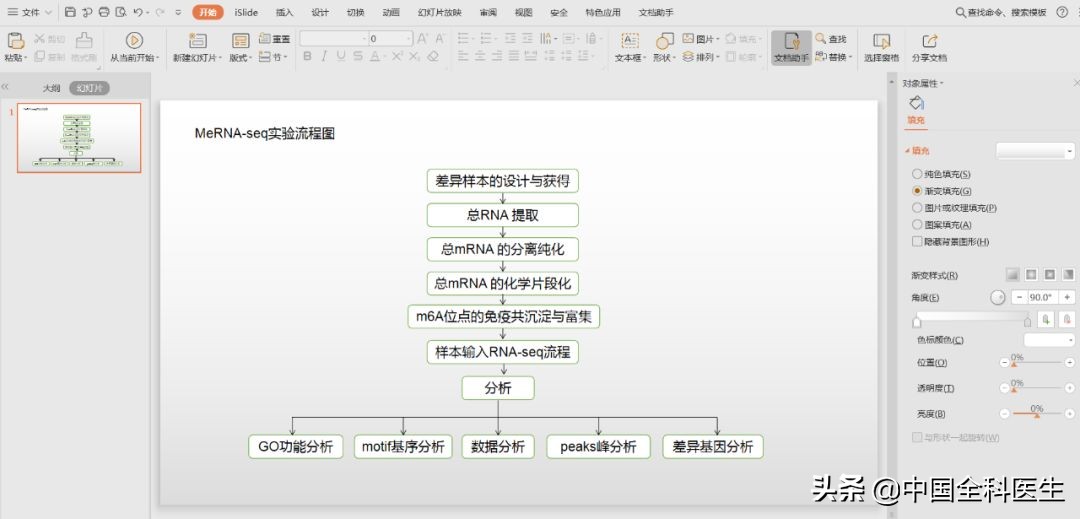The width and height of the screenshot is (1080, 519).
Task: Click the angle plus stepper button
Action: (x=1067, y=297)
